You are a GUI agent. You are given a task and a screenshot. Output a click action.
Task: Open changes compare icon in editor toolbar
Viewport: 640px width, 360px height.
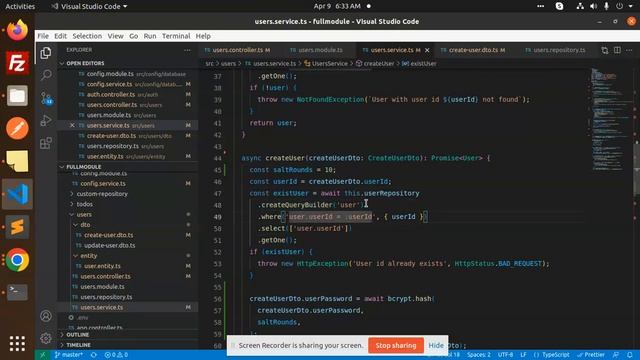(x=604, y=50)
